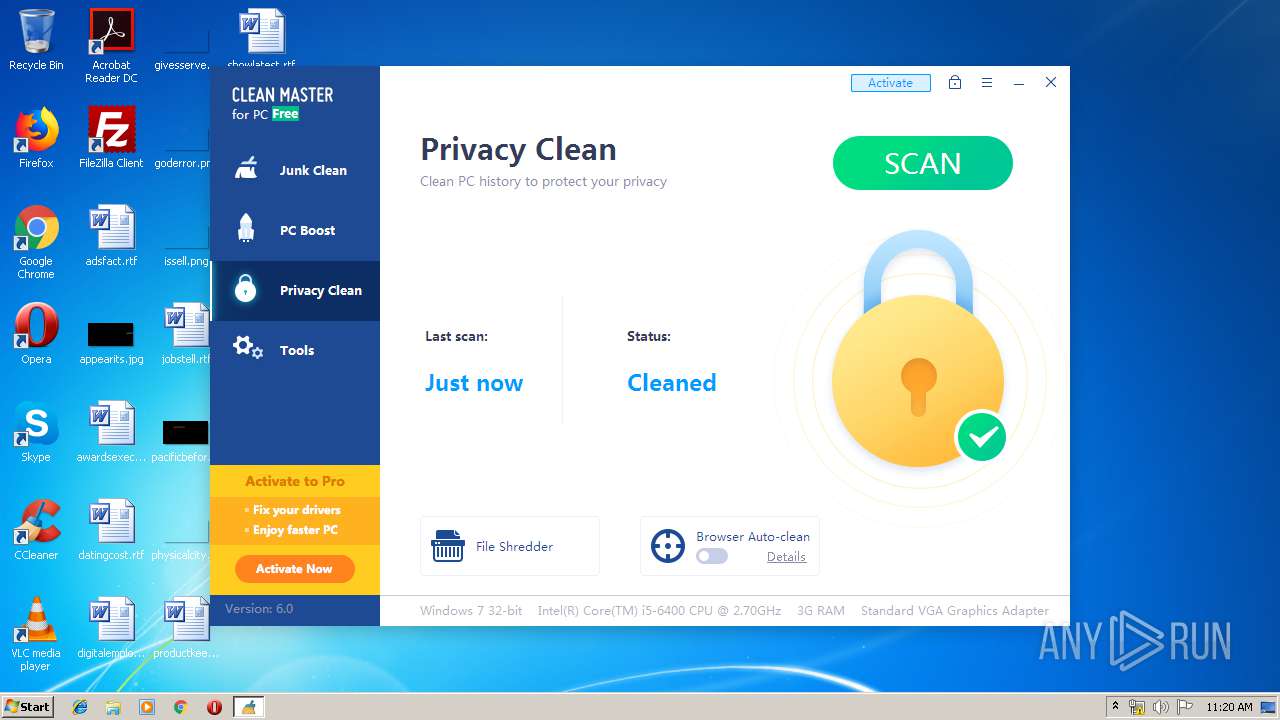Image resolution: width=1280 pixels, height=720 pixels.
Task: Toggle the Browser Auto-clean switch
Action: coord(712,556)
